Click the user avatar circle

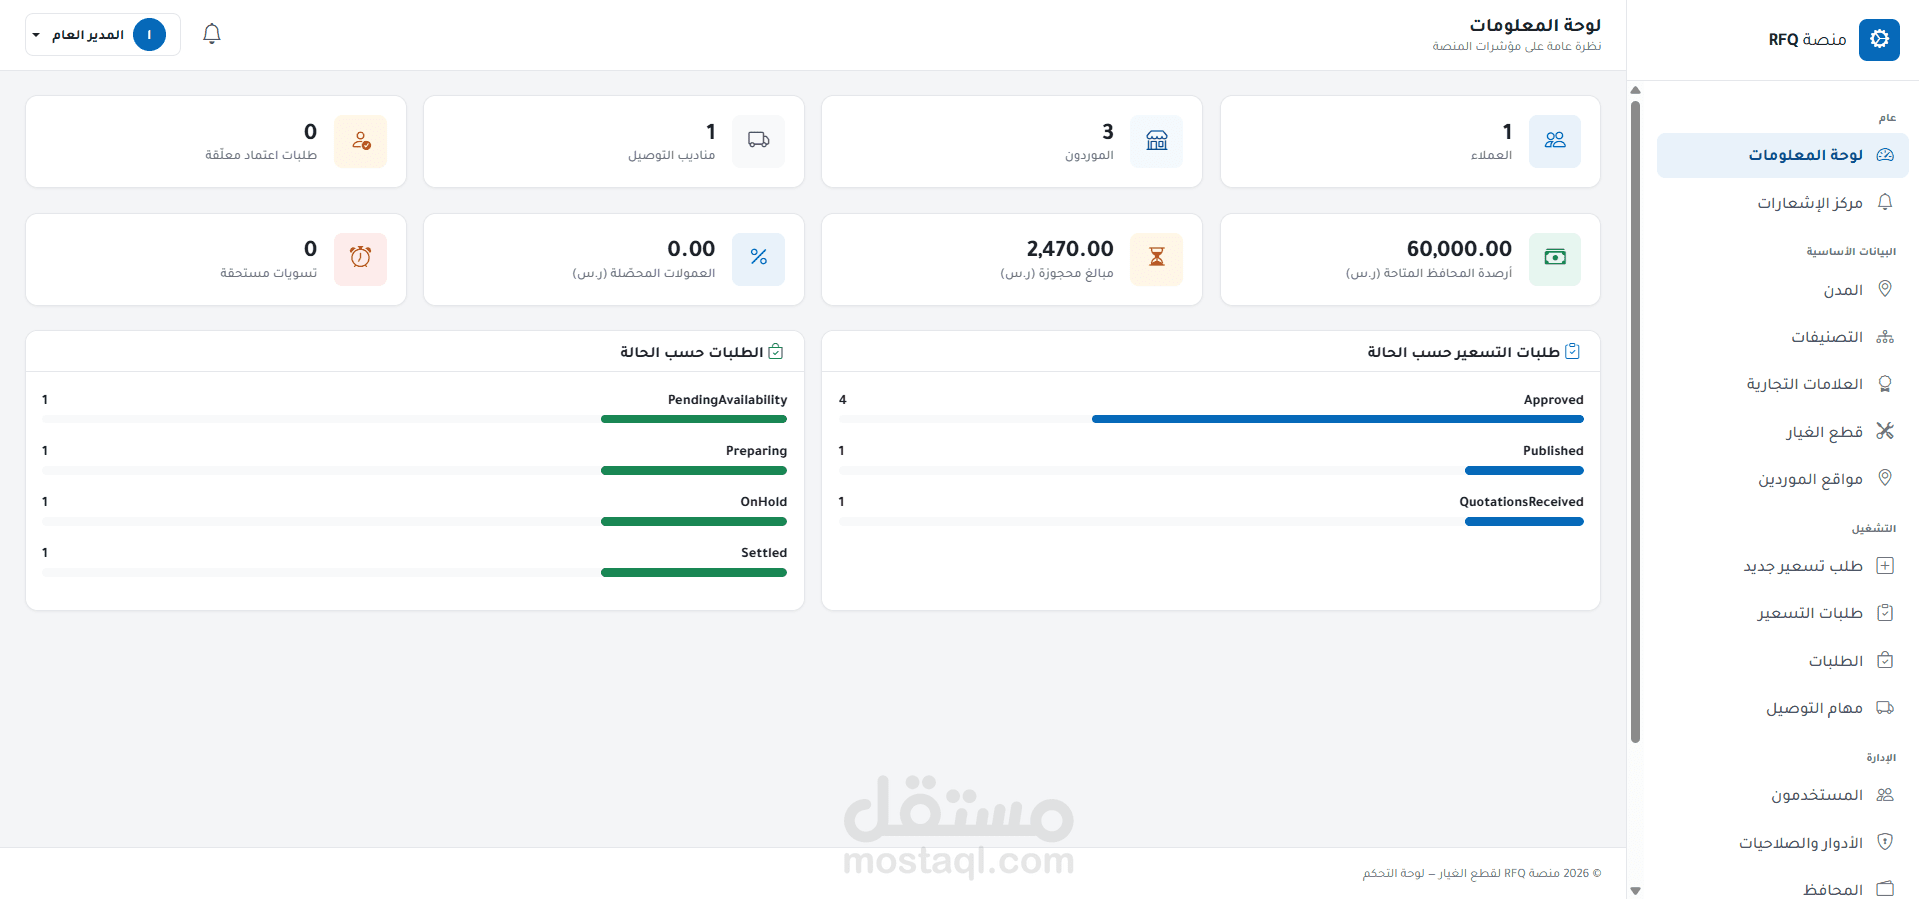pyautogui.click(x=149, y=35)
